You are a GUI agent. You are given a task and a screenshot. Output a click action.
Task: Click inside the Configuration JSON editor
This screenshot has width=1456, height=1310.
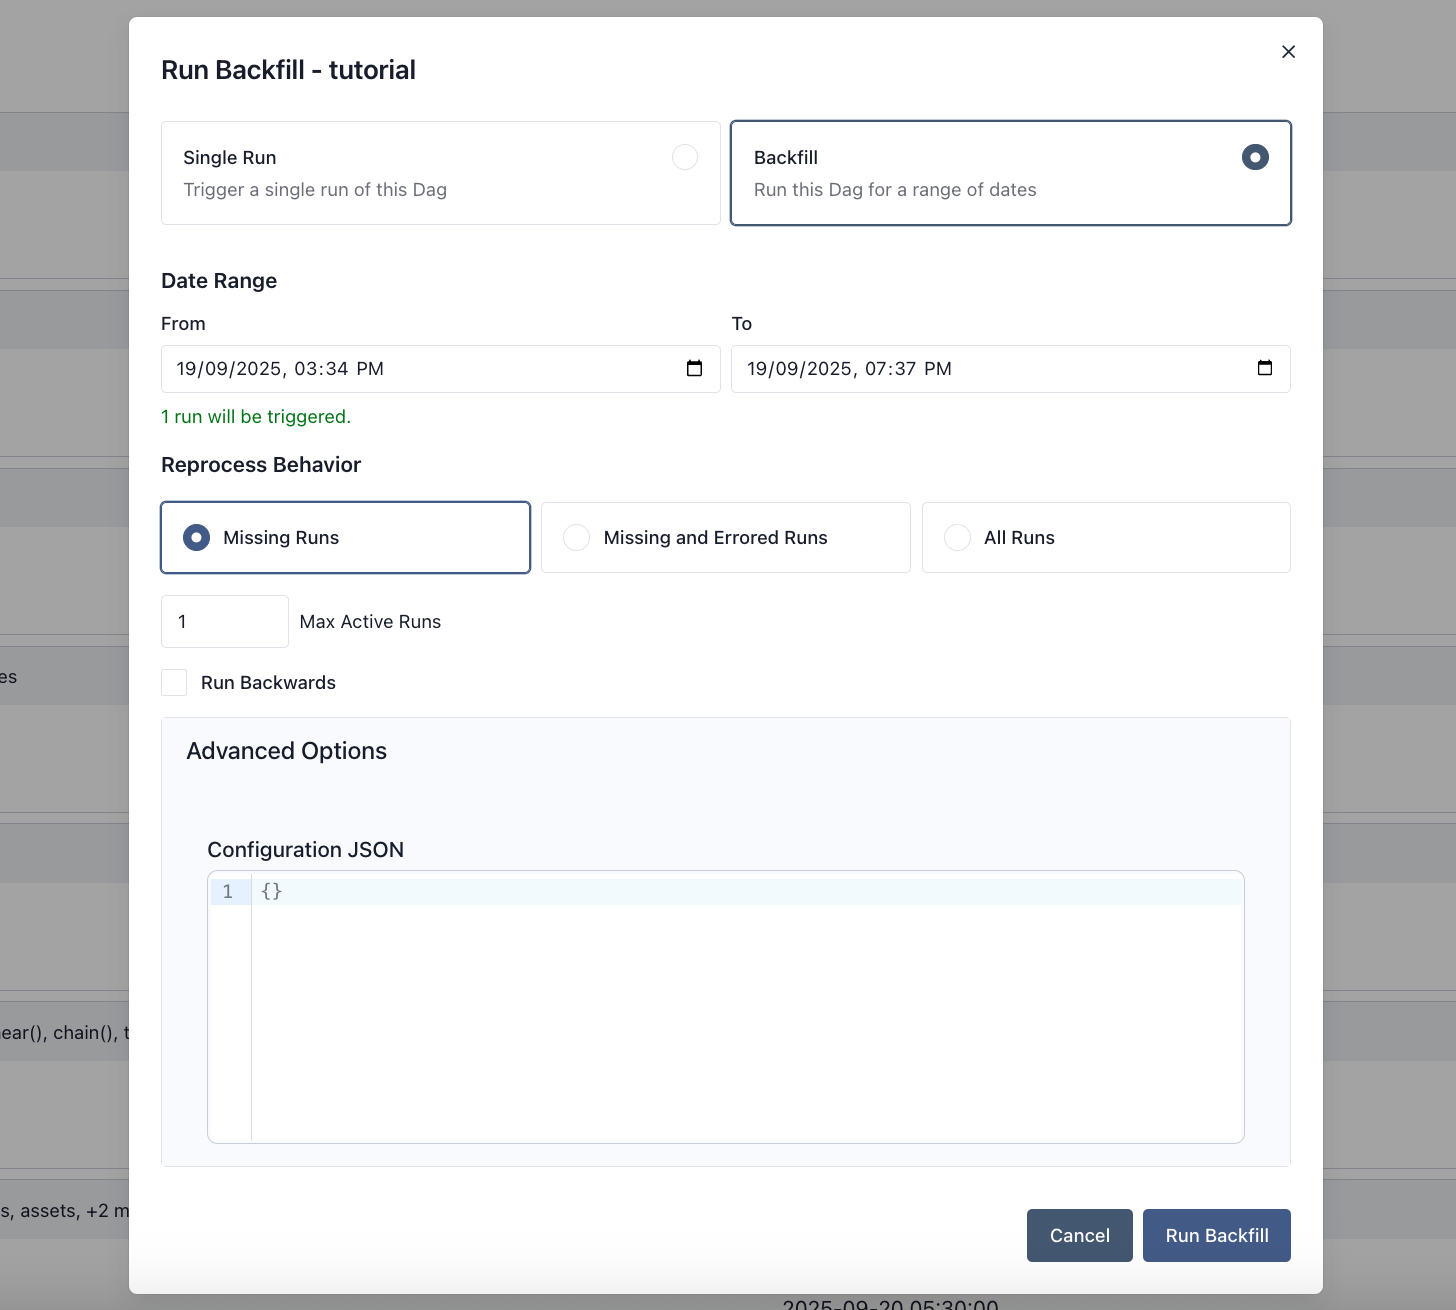coord(746,1010)
